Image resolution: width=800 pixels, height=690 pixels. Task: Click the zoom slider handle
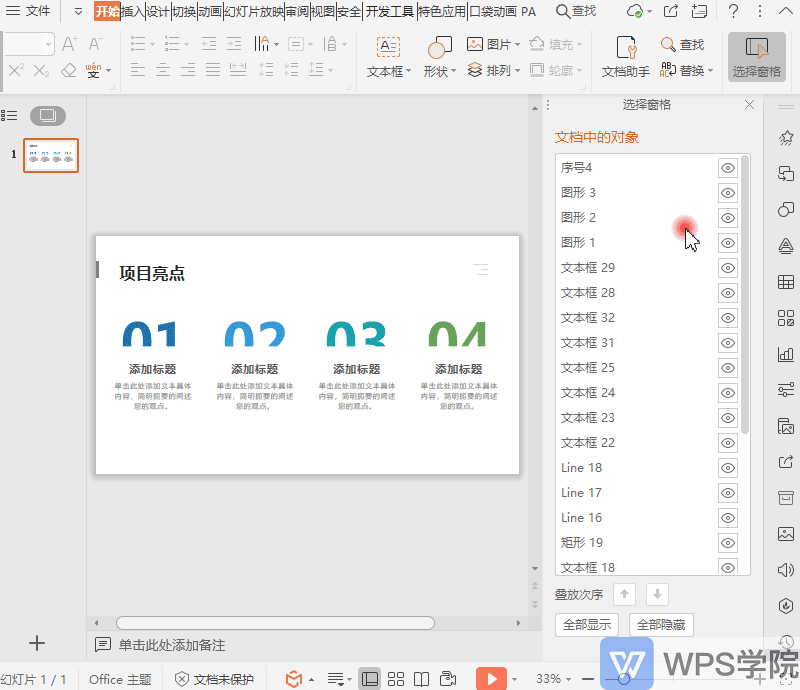(623, 679)
